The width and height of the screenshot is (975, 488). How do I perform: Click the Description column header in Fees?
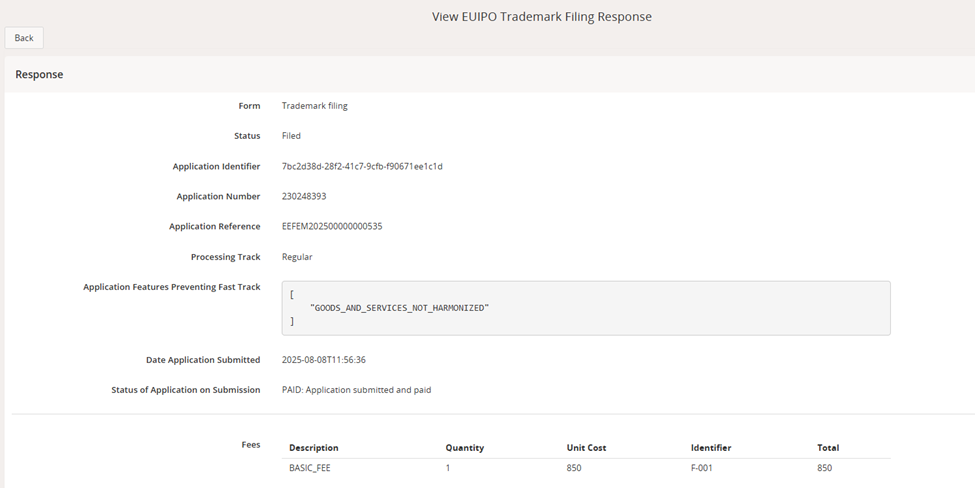[314, 448]
